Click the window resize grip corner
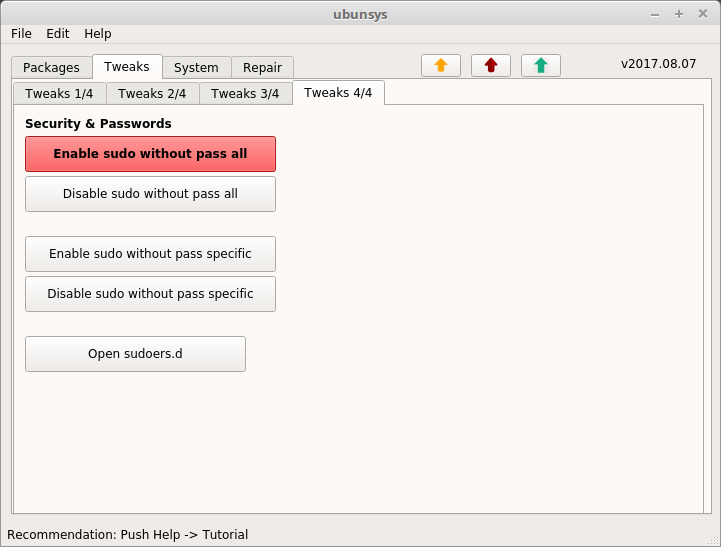The width and height of the screenshot is (721, 547). click(x=715, y=541)
